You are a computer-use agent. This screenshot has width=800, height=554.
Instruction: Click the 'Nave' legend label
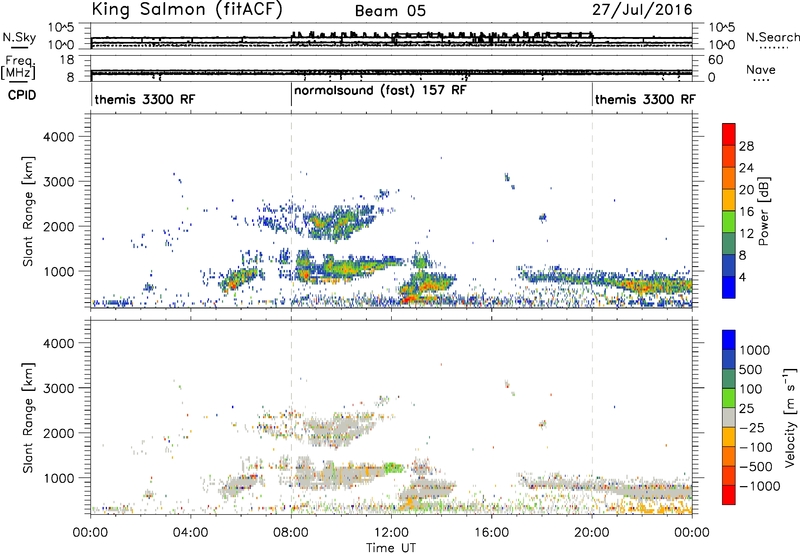(x=760, y=70)
